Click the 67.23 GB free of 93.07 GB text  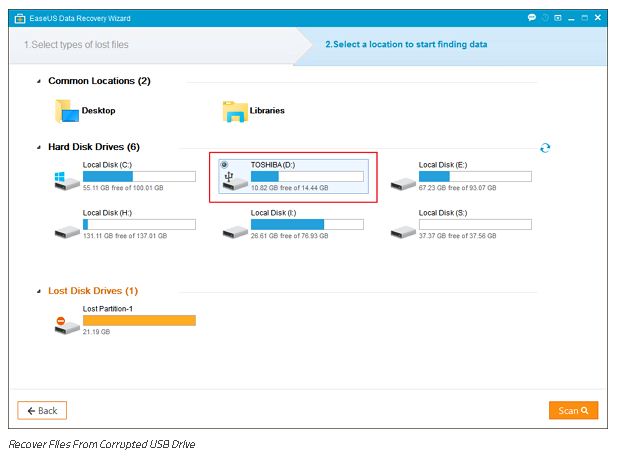click(x=458, y=188)
